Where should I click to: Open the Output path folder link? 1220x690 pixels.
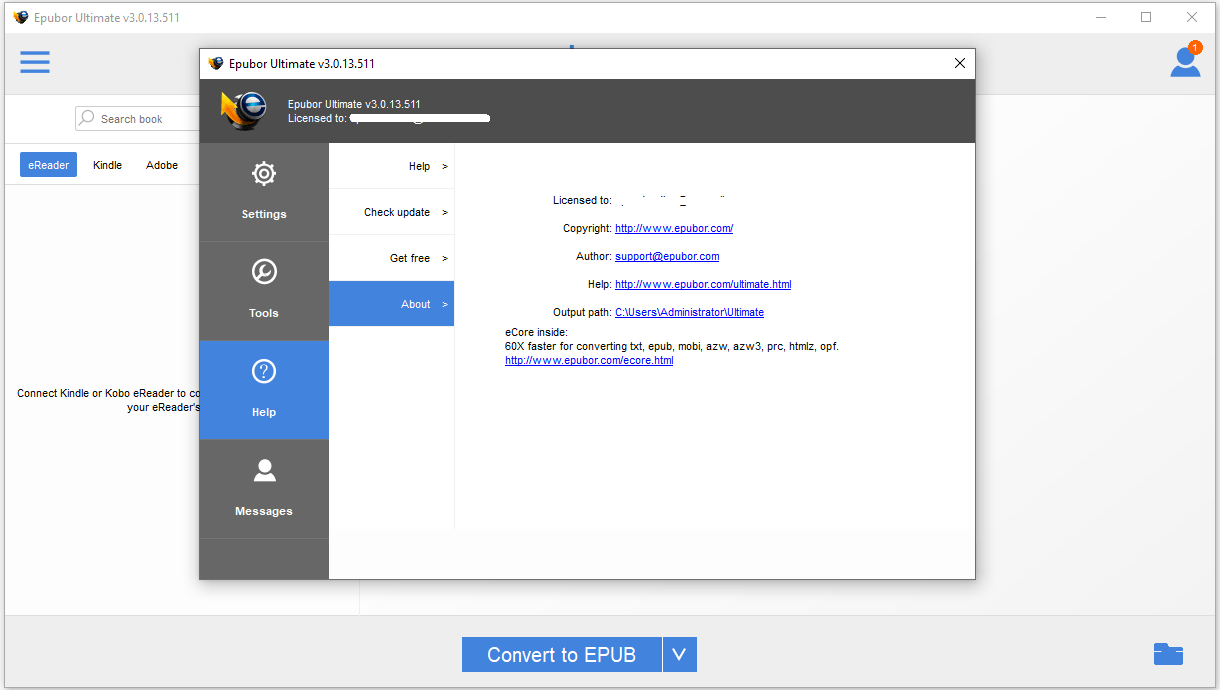click(689, 312)
